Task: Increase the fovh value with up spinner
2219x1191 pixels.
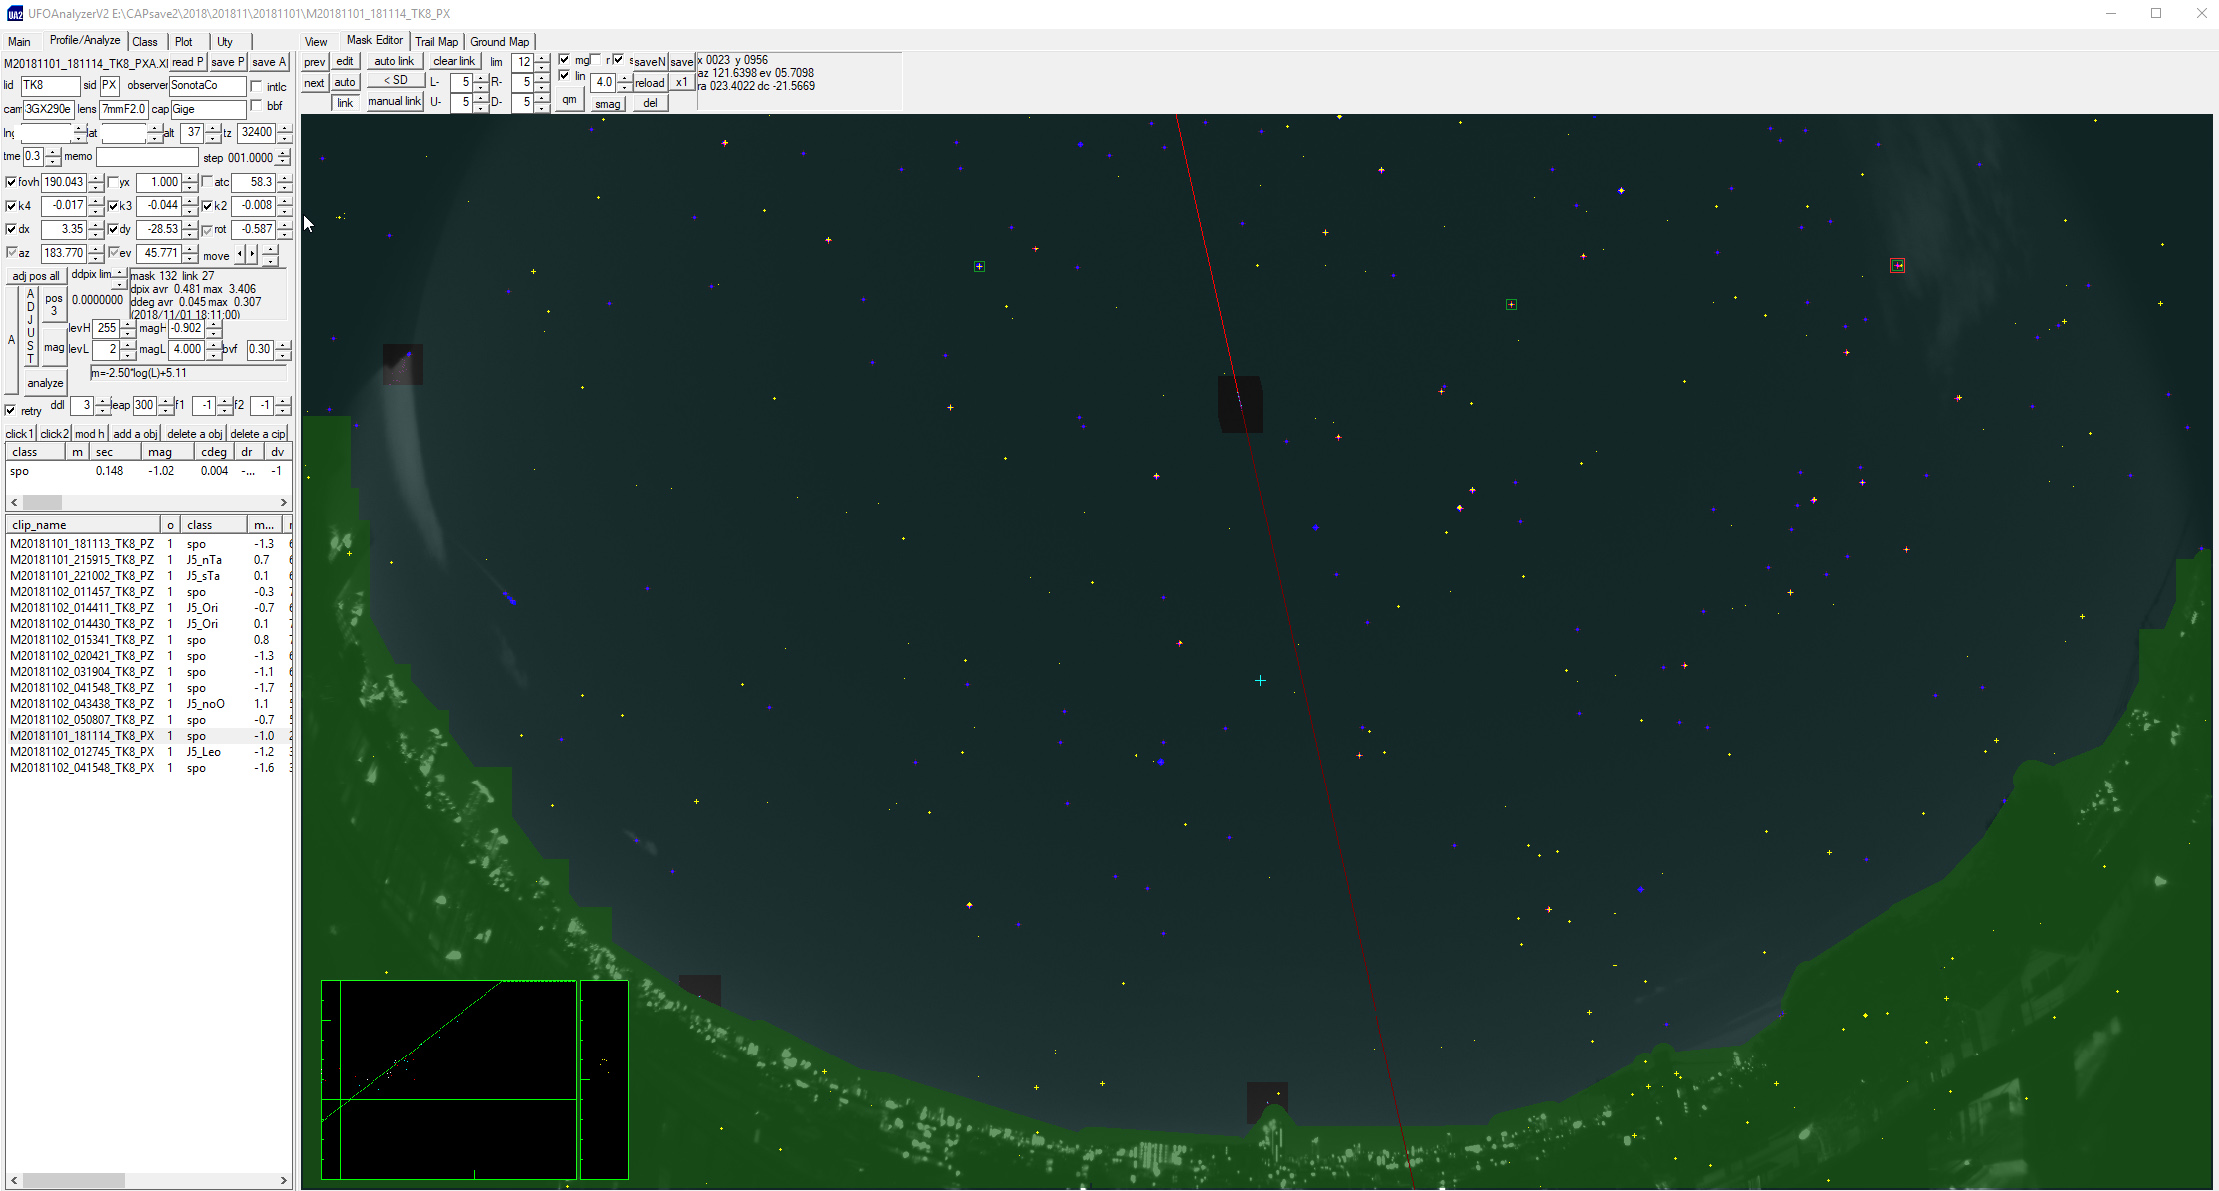Action: pyautogui.click(x=96, y=178)
